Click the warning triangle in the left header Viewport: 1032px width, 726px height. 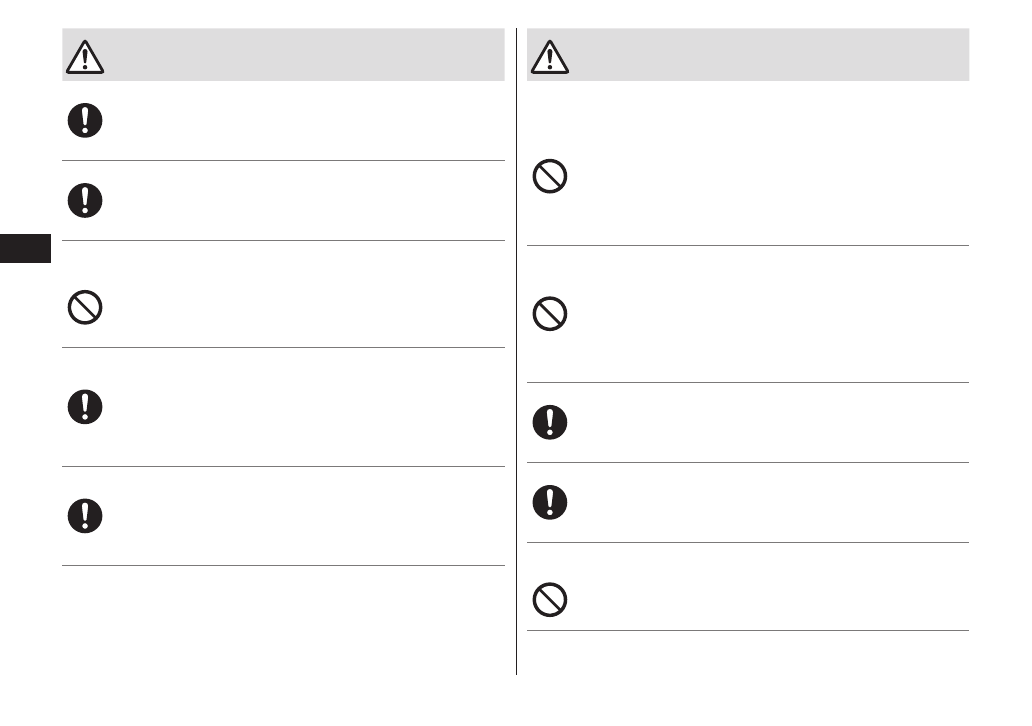(x=85, y=57)
